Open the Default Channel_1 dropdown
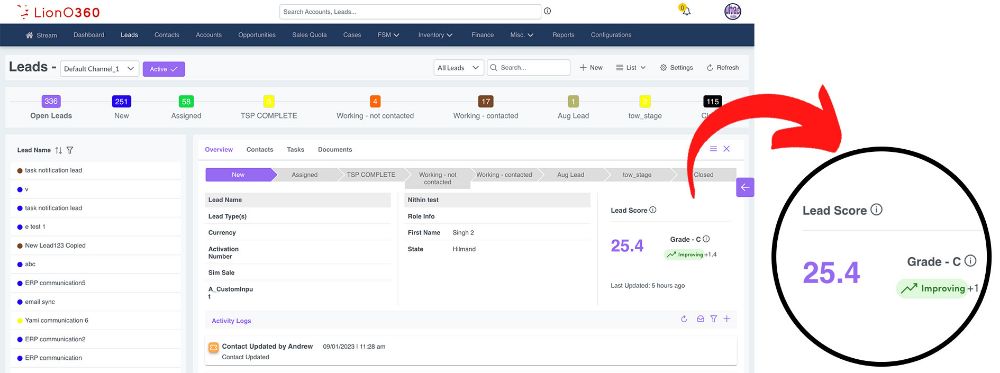Image resolution: width=1000 pixels, height=373 pixels. [x=99, y=69]
